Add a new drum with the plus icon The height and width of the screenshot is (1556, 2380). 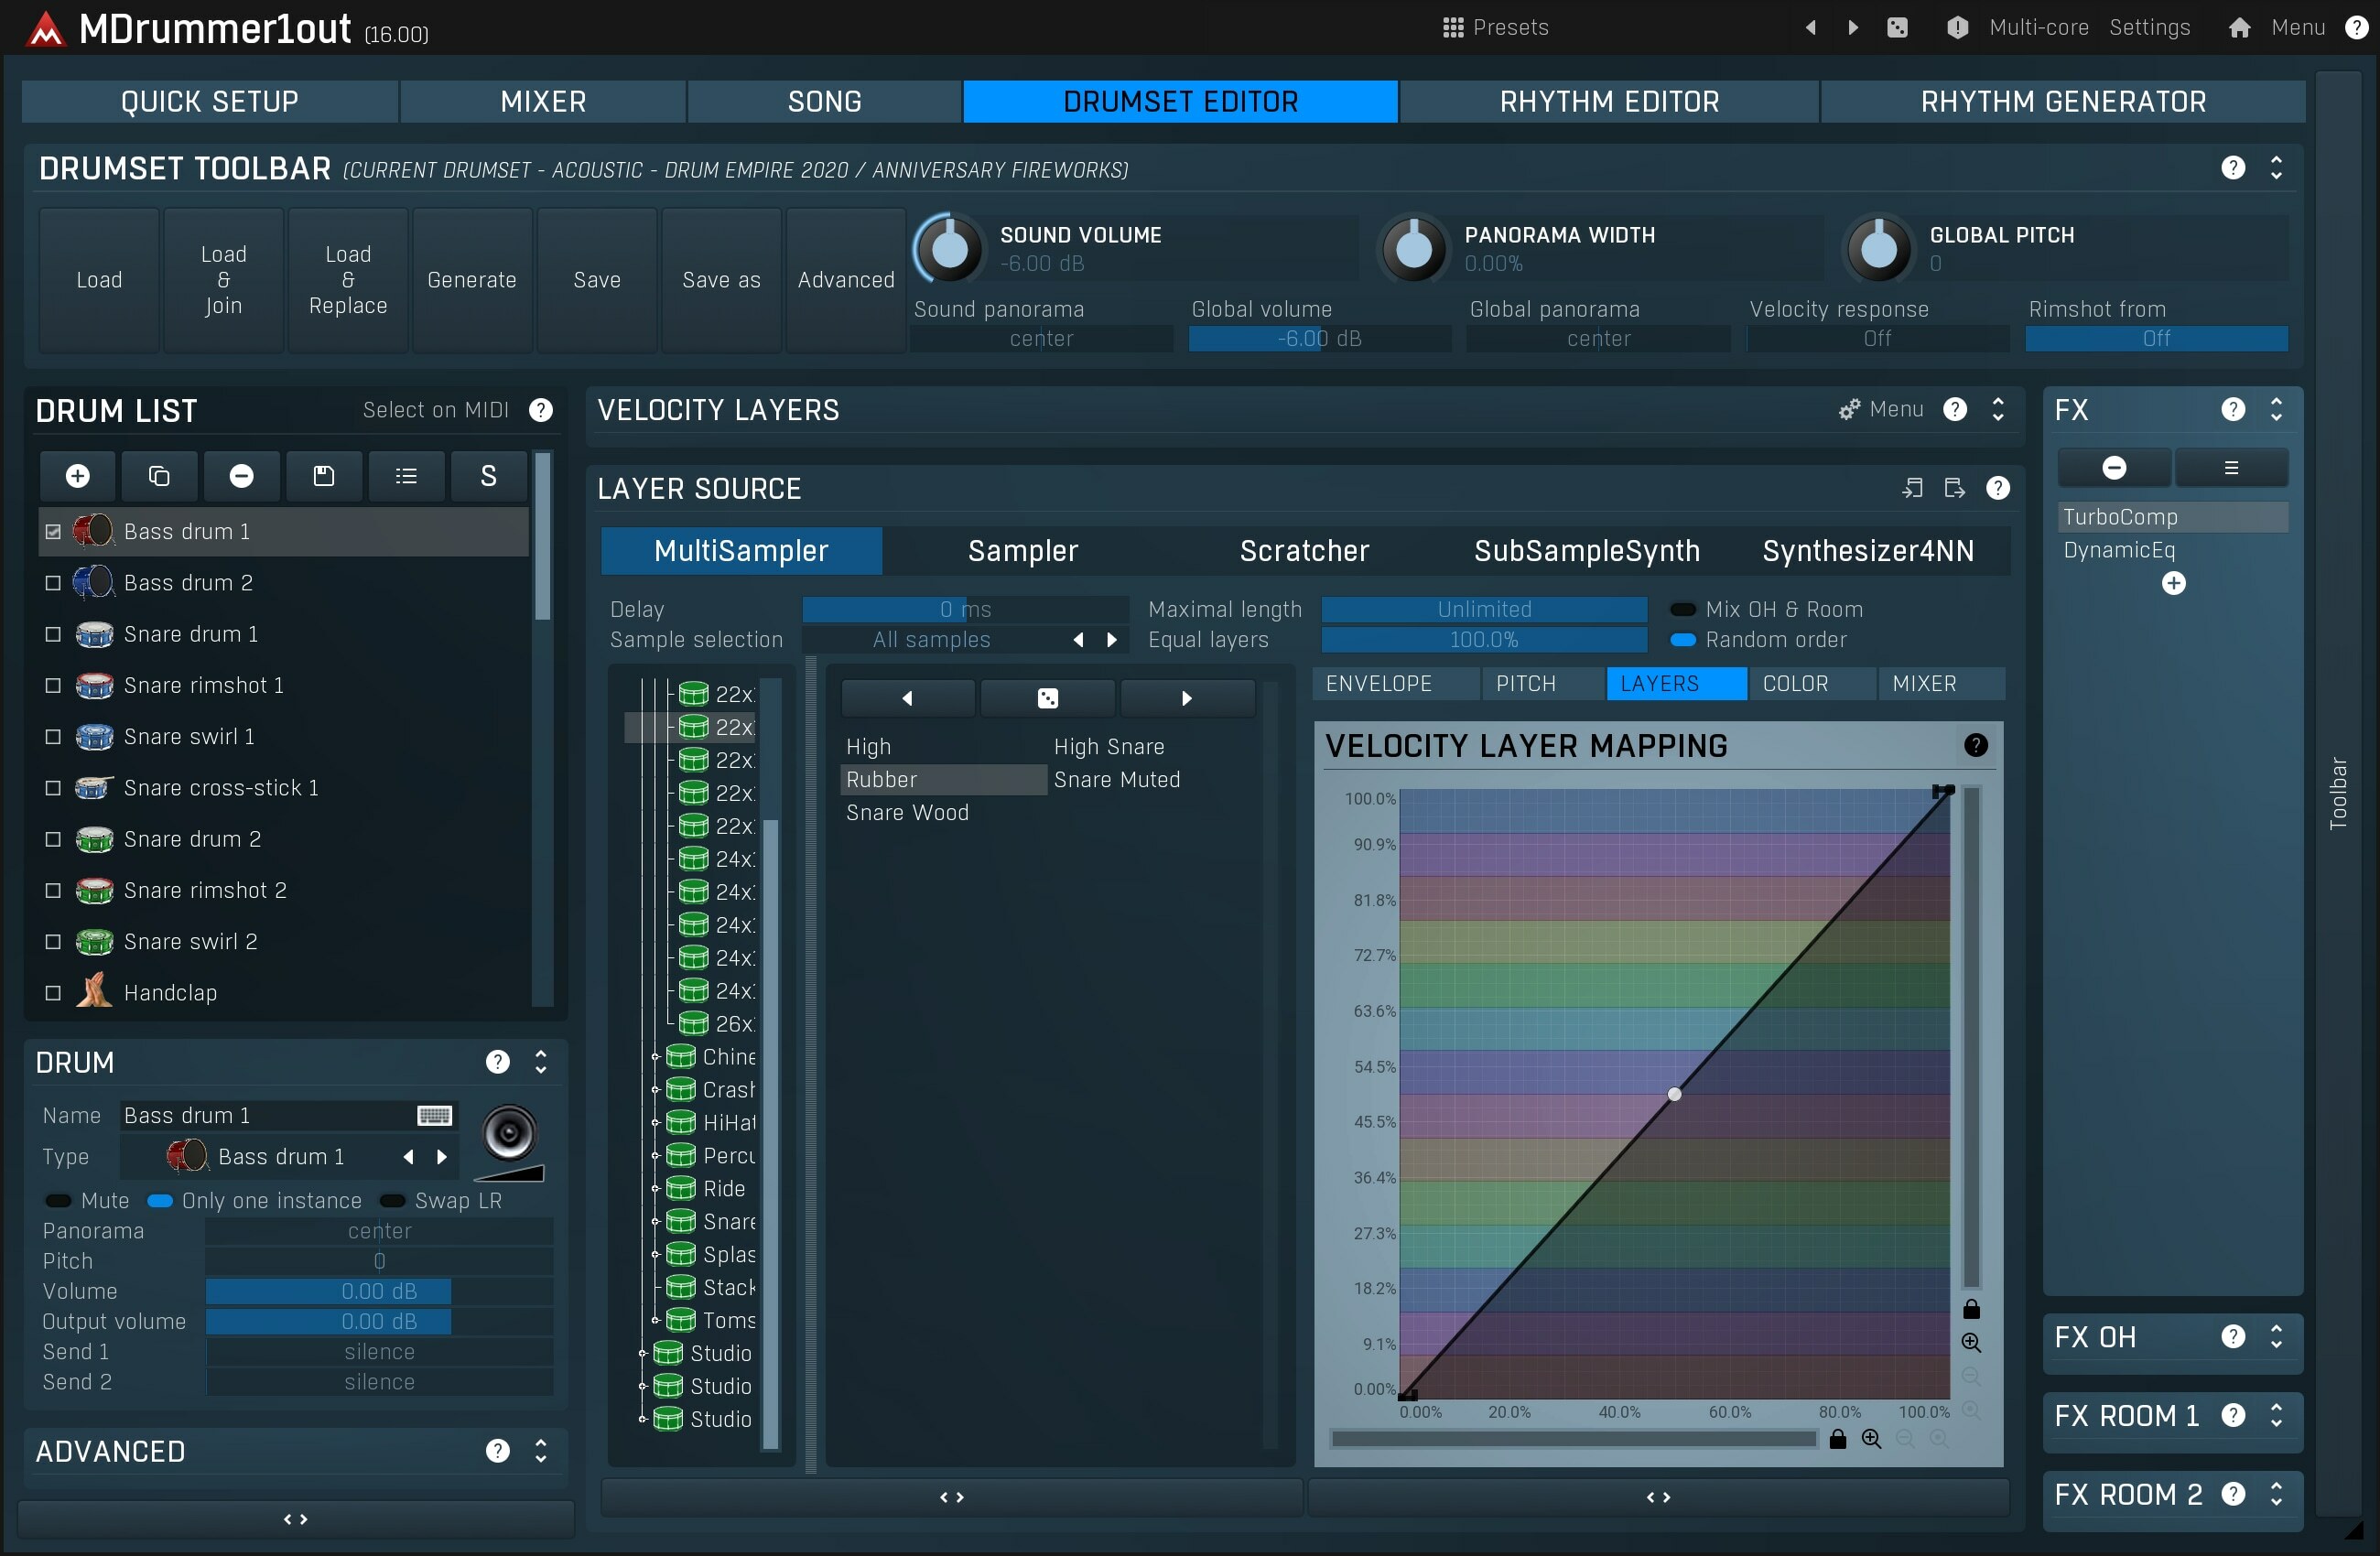[76, 475]
